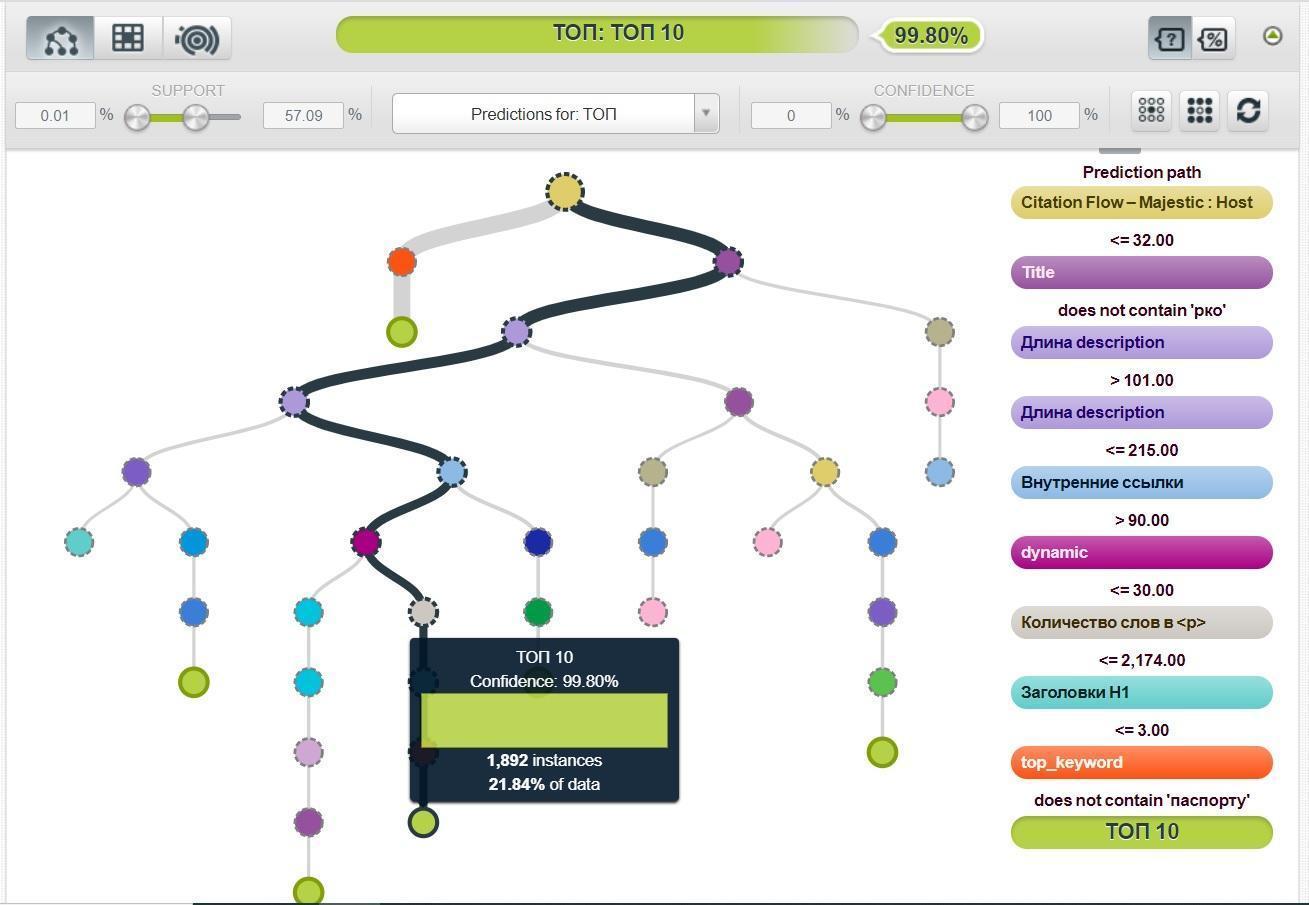Viewport: 1309px width, 905px height.
Task: Select the dark navy blue tree node
Action: tap(538, 542)
